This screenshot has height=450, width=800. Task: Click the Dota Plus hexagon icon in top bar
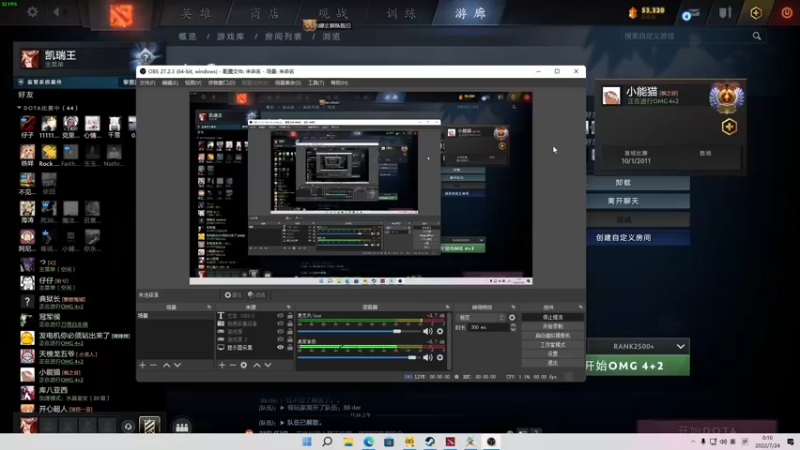pos(756,13)
